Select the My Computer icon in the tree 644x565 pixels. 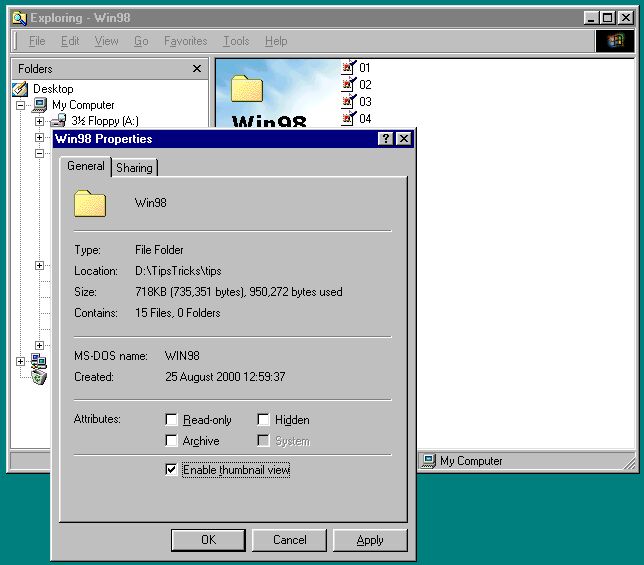(39, 105)
